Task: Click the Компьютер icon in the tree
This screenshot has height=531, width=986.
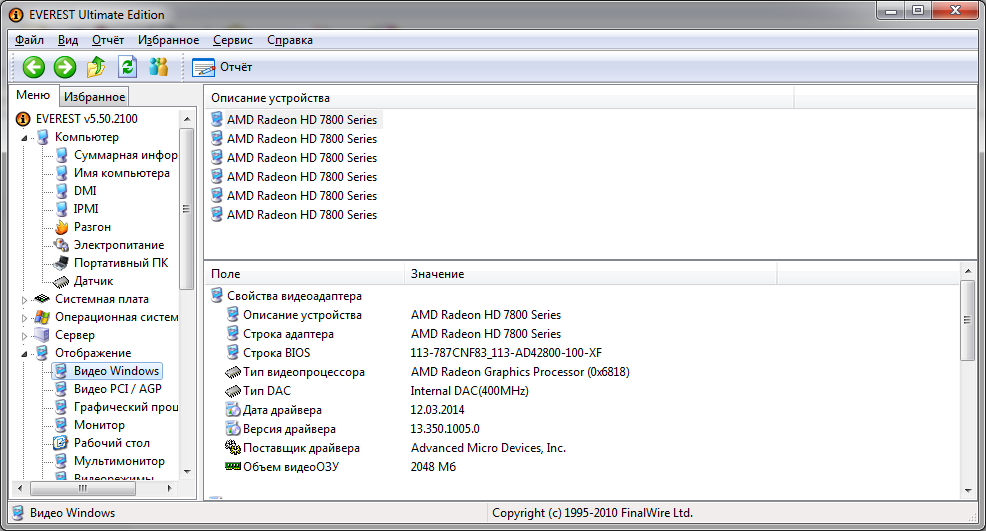Action: point(43,137)
